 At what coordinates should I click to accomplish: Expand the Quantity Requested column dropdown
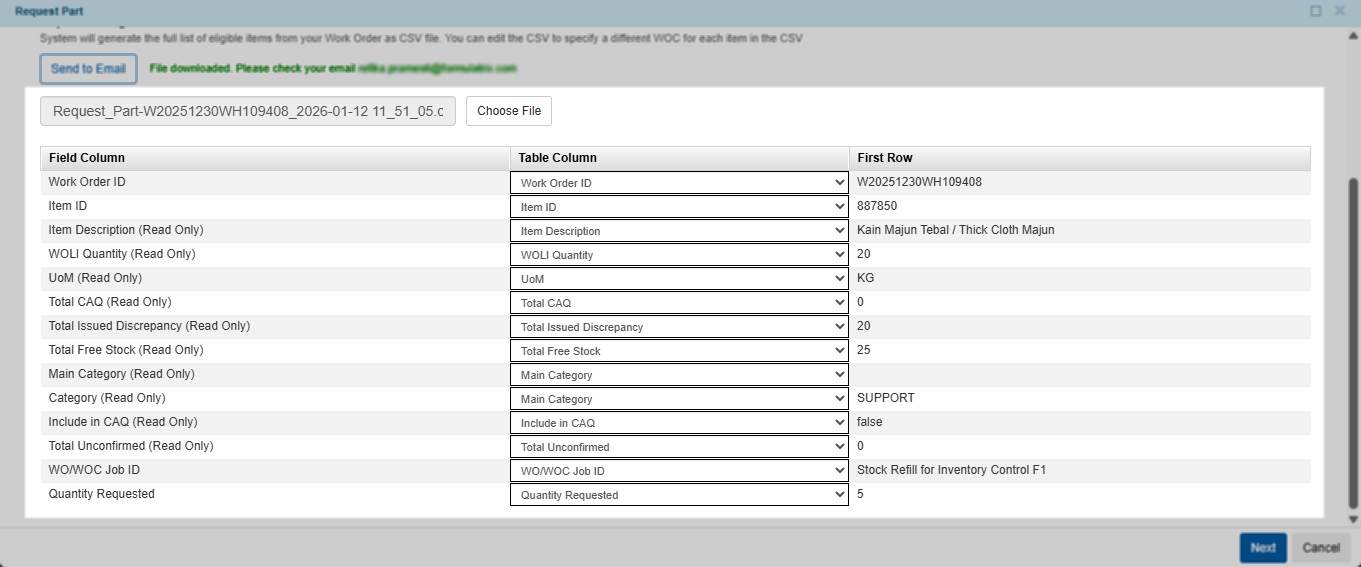click(679, 495)
